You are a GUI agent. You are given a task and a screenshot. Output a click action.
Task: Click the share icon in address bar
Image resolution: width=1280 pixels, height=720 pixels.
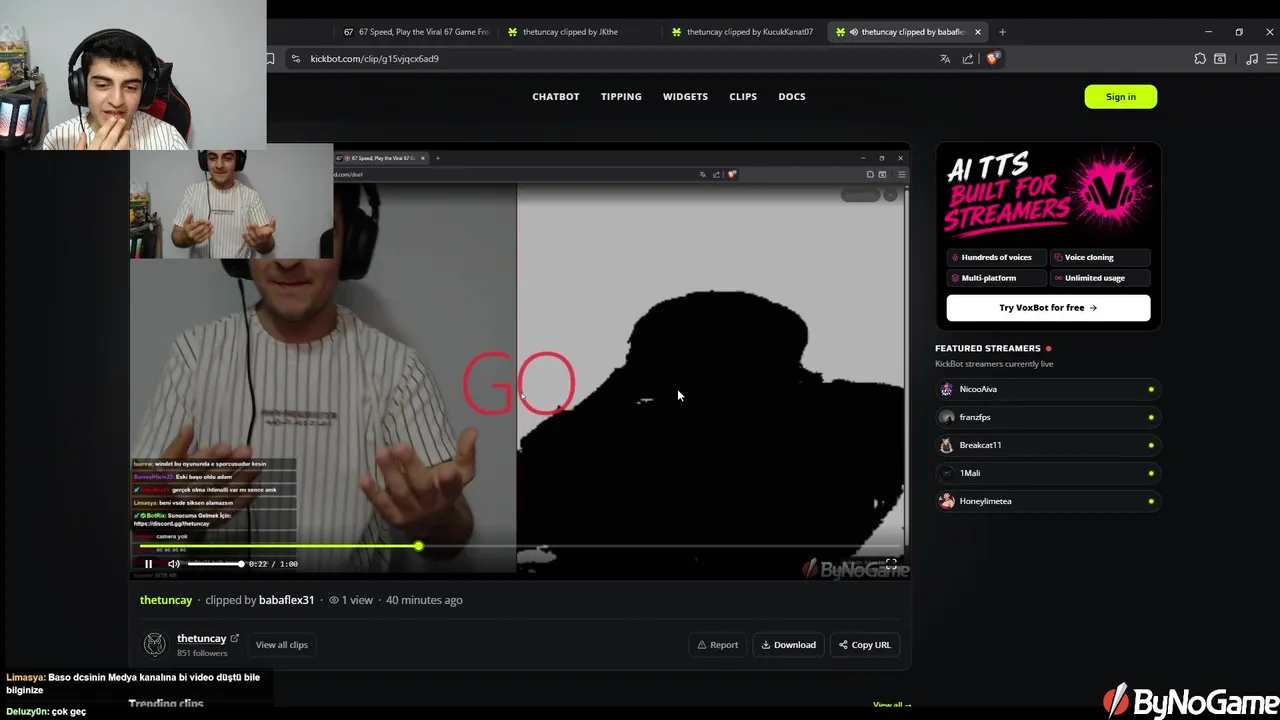[968, 59]
